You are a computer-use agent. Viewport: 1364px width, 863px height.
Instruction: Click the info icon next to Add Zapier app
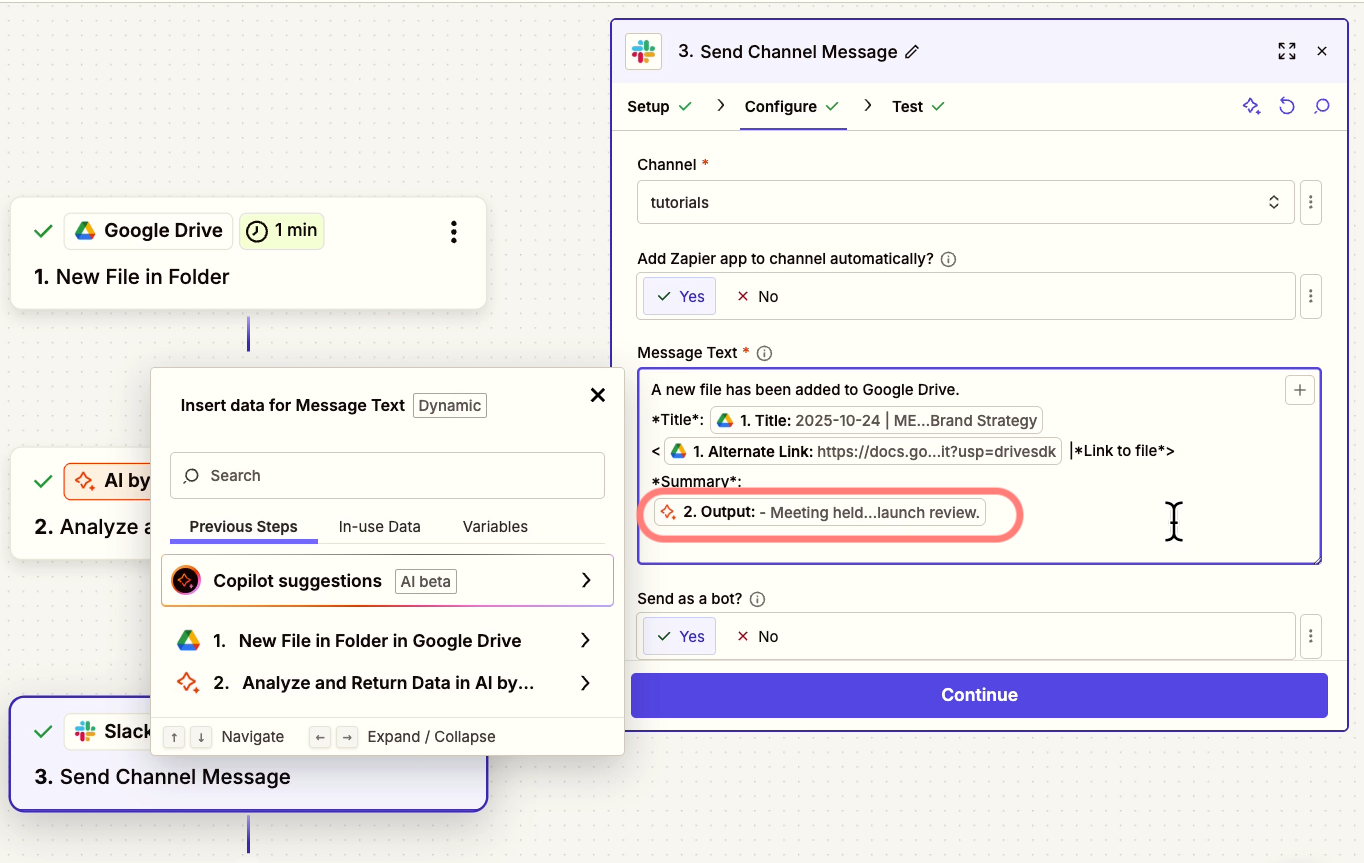coord(949,259)
